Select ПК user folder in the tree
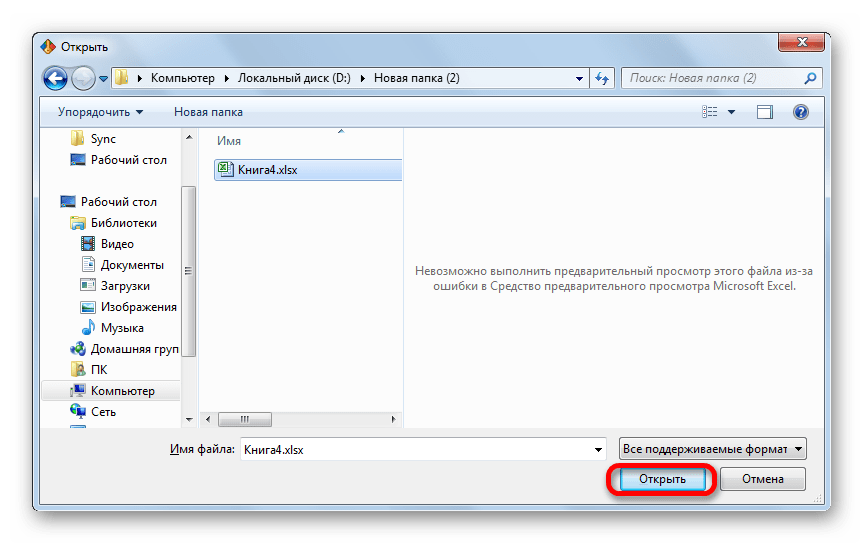The height and width of the screenshot is (544, 864). 99,370
